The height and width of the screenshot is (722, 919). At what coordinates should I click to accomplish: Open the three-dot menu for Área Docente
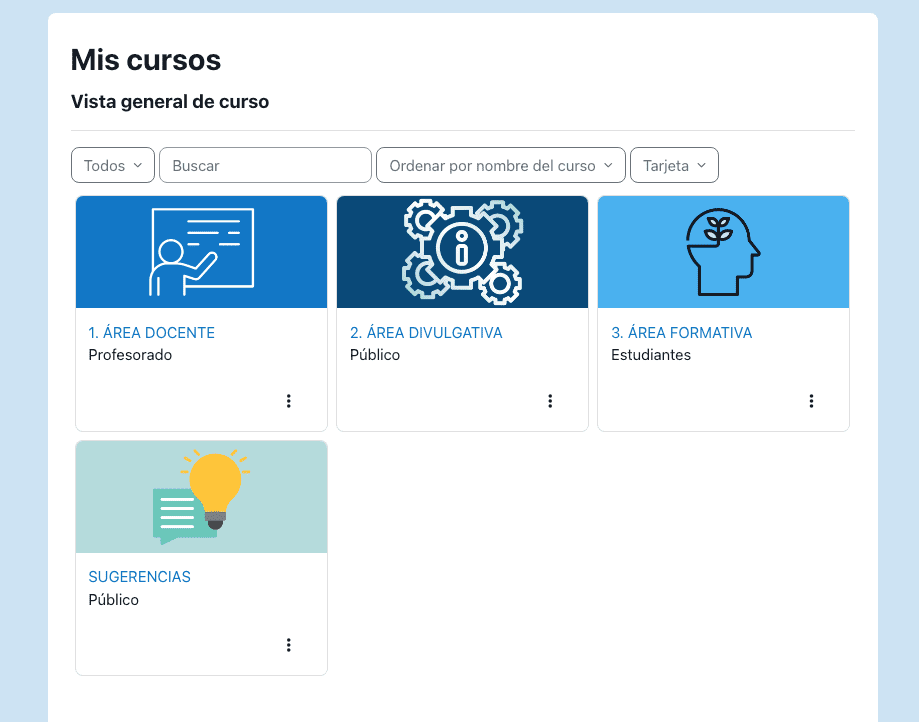[288, 401]
